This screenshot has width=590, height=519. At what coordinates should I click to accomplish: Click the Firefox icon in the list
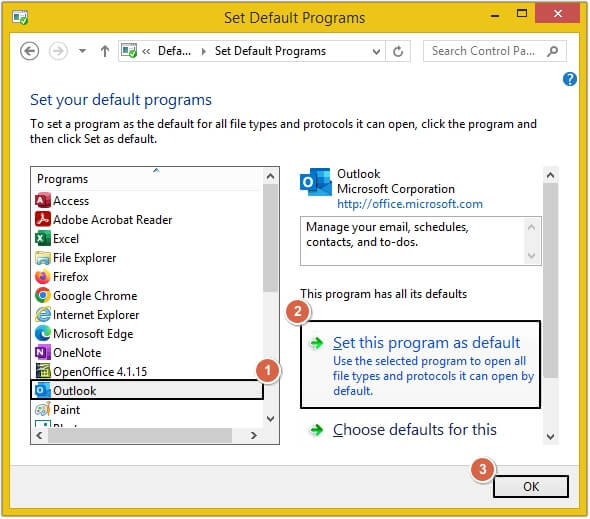click(x=43, y=277)
